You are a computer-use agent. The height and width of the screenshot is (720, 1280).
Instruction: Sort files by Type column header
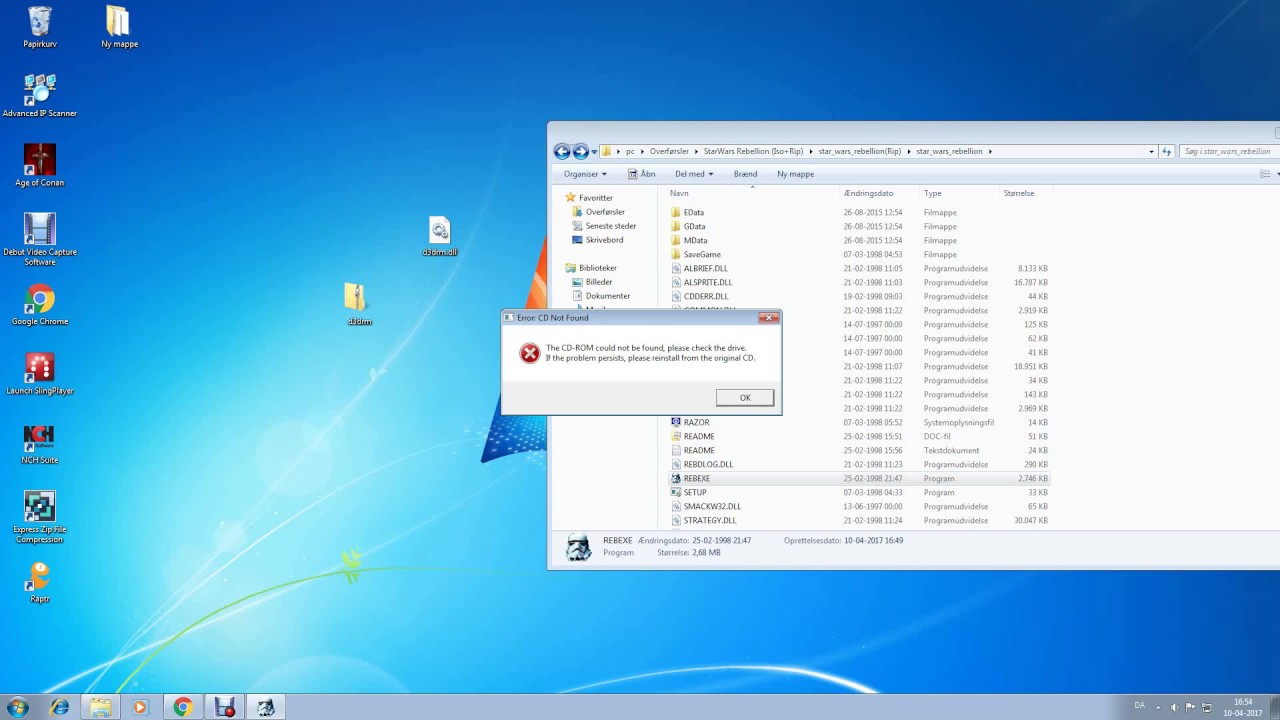pos(960,193)
